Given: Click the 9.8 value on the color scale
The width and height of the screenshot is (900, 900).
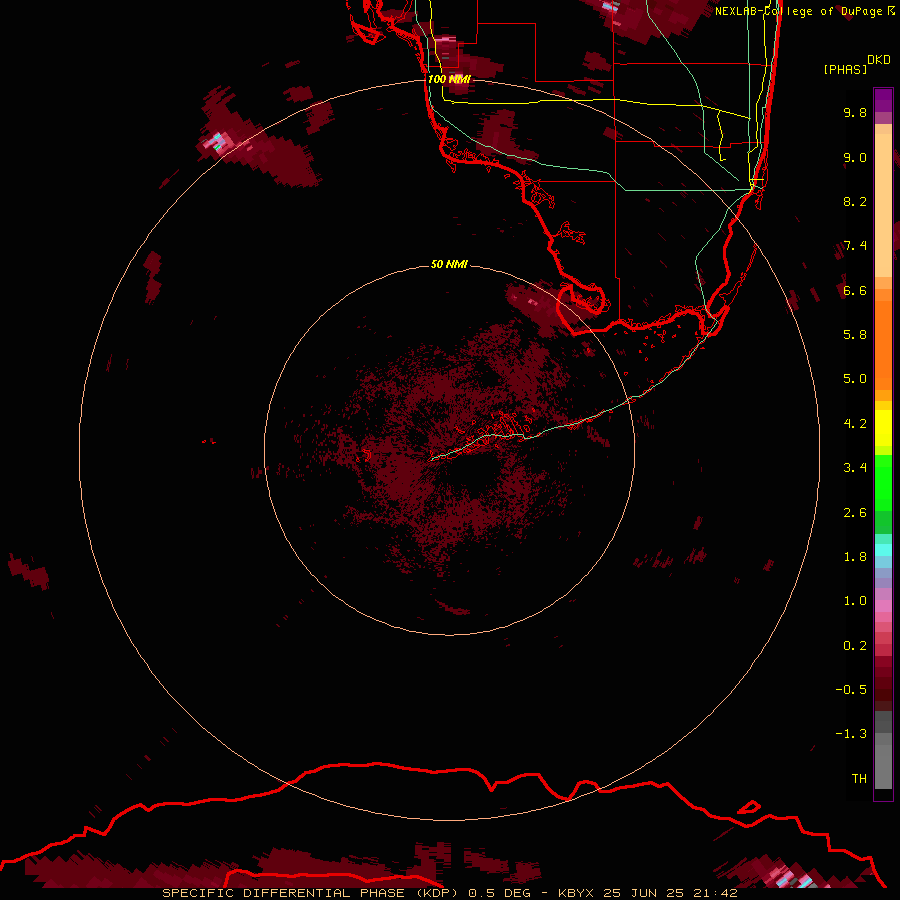Looking at the screenshot, I should tap(855, 112).
